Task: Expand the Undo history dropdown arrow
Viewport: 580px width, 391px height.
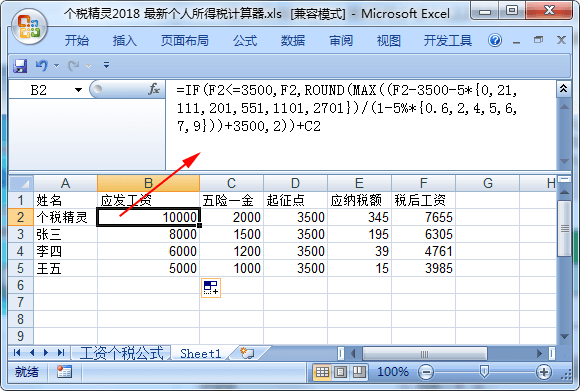Action: coord(57,66)
